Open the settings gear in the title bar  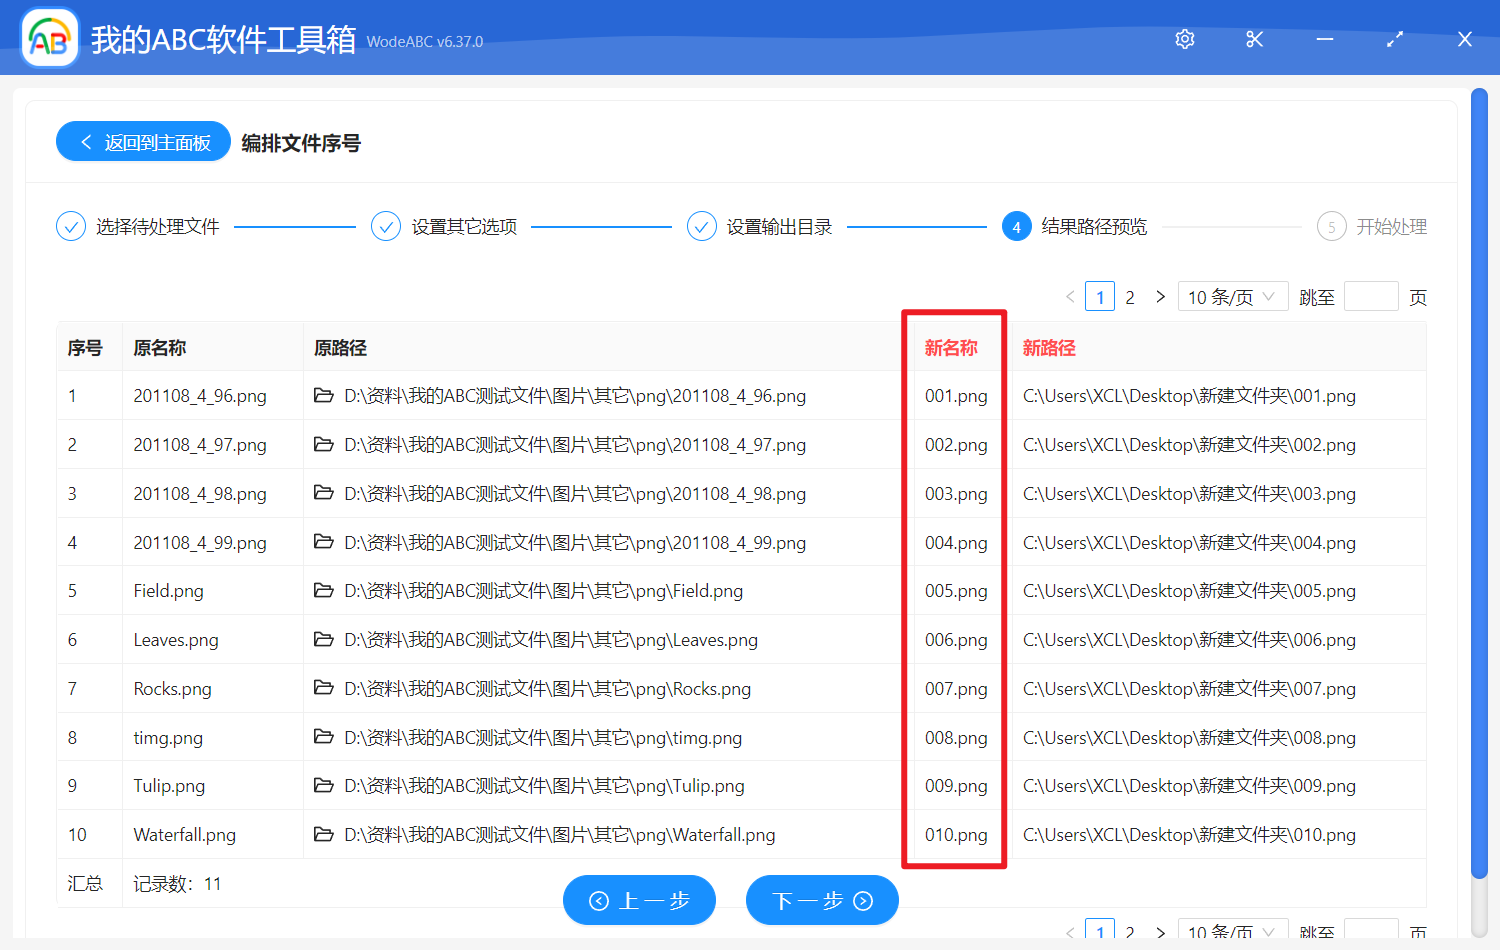1184,39
